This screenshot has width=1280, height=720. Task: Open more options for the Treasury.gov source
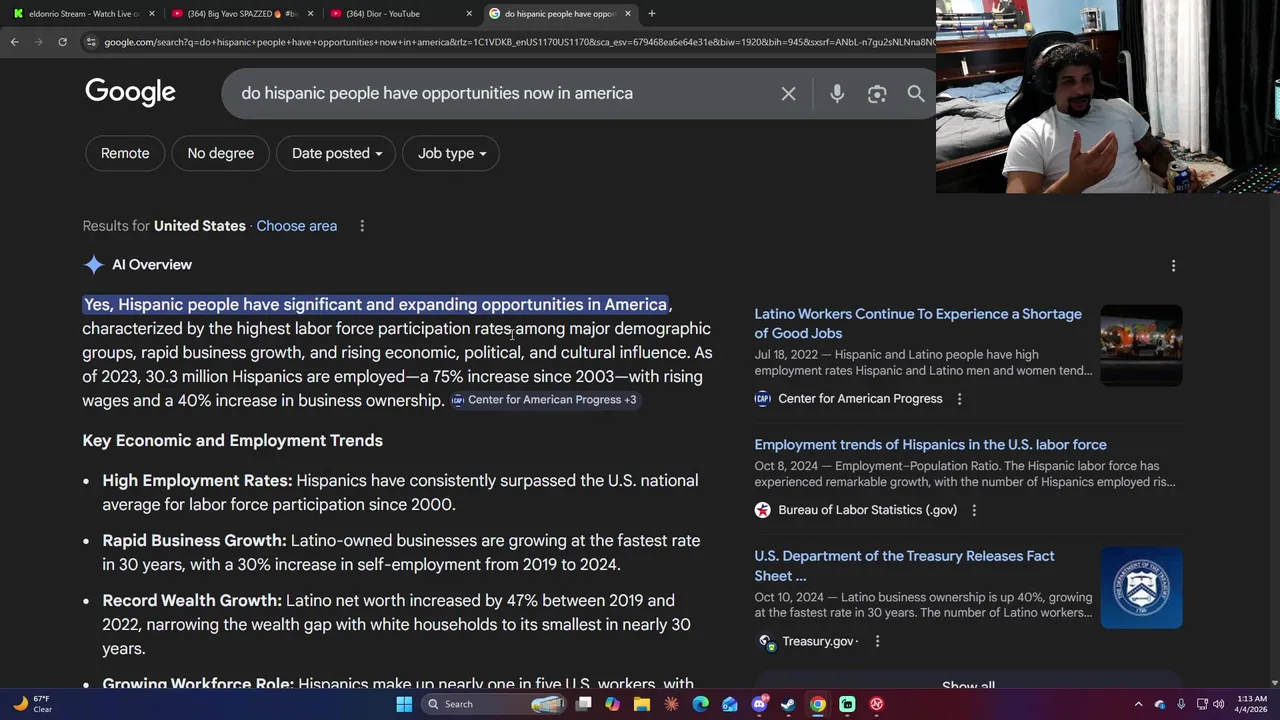point(877,642)
